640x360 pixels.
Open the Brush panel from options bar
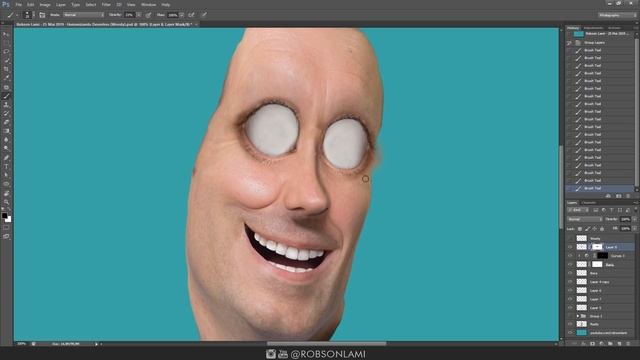(42, 15)
